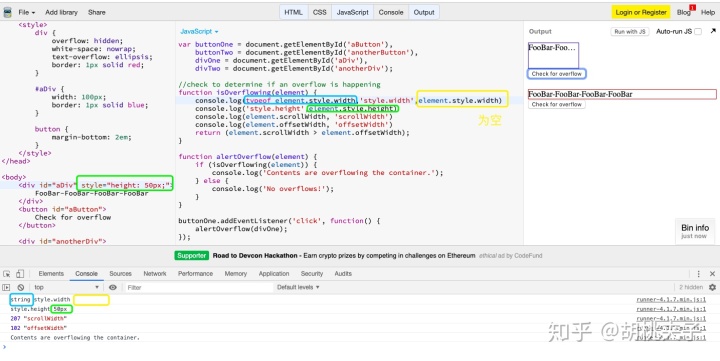Click the '2 hidden' messages indicator
Viewport: 720px width, 361px height.
click(691, 288)
